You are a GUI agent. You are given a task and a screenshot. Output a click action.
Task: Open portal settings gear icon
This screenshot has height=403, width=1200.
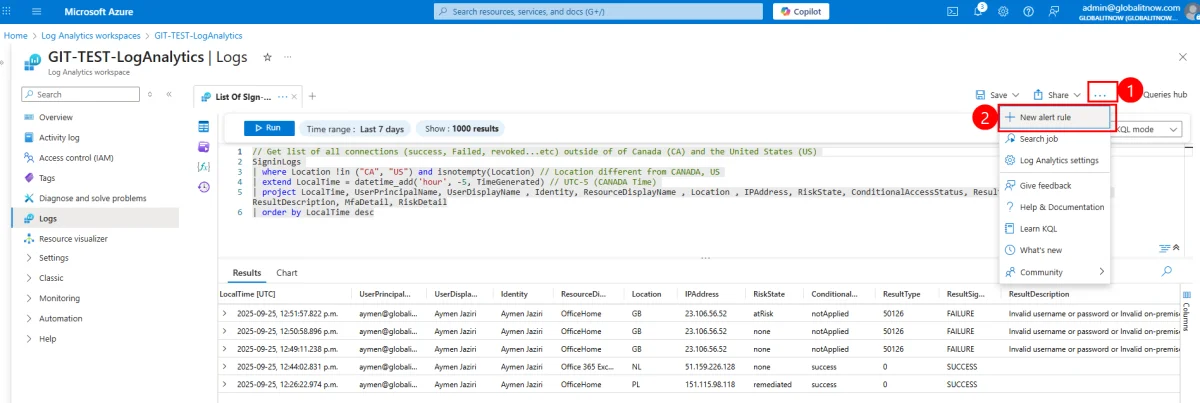1003,11
